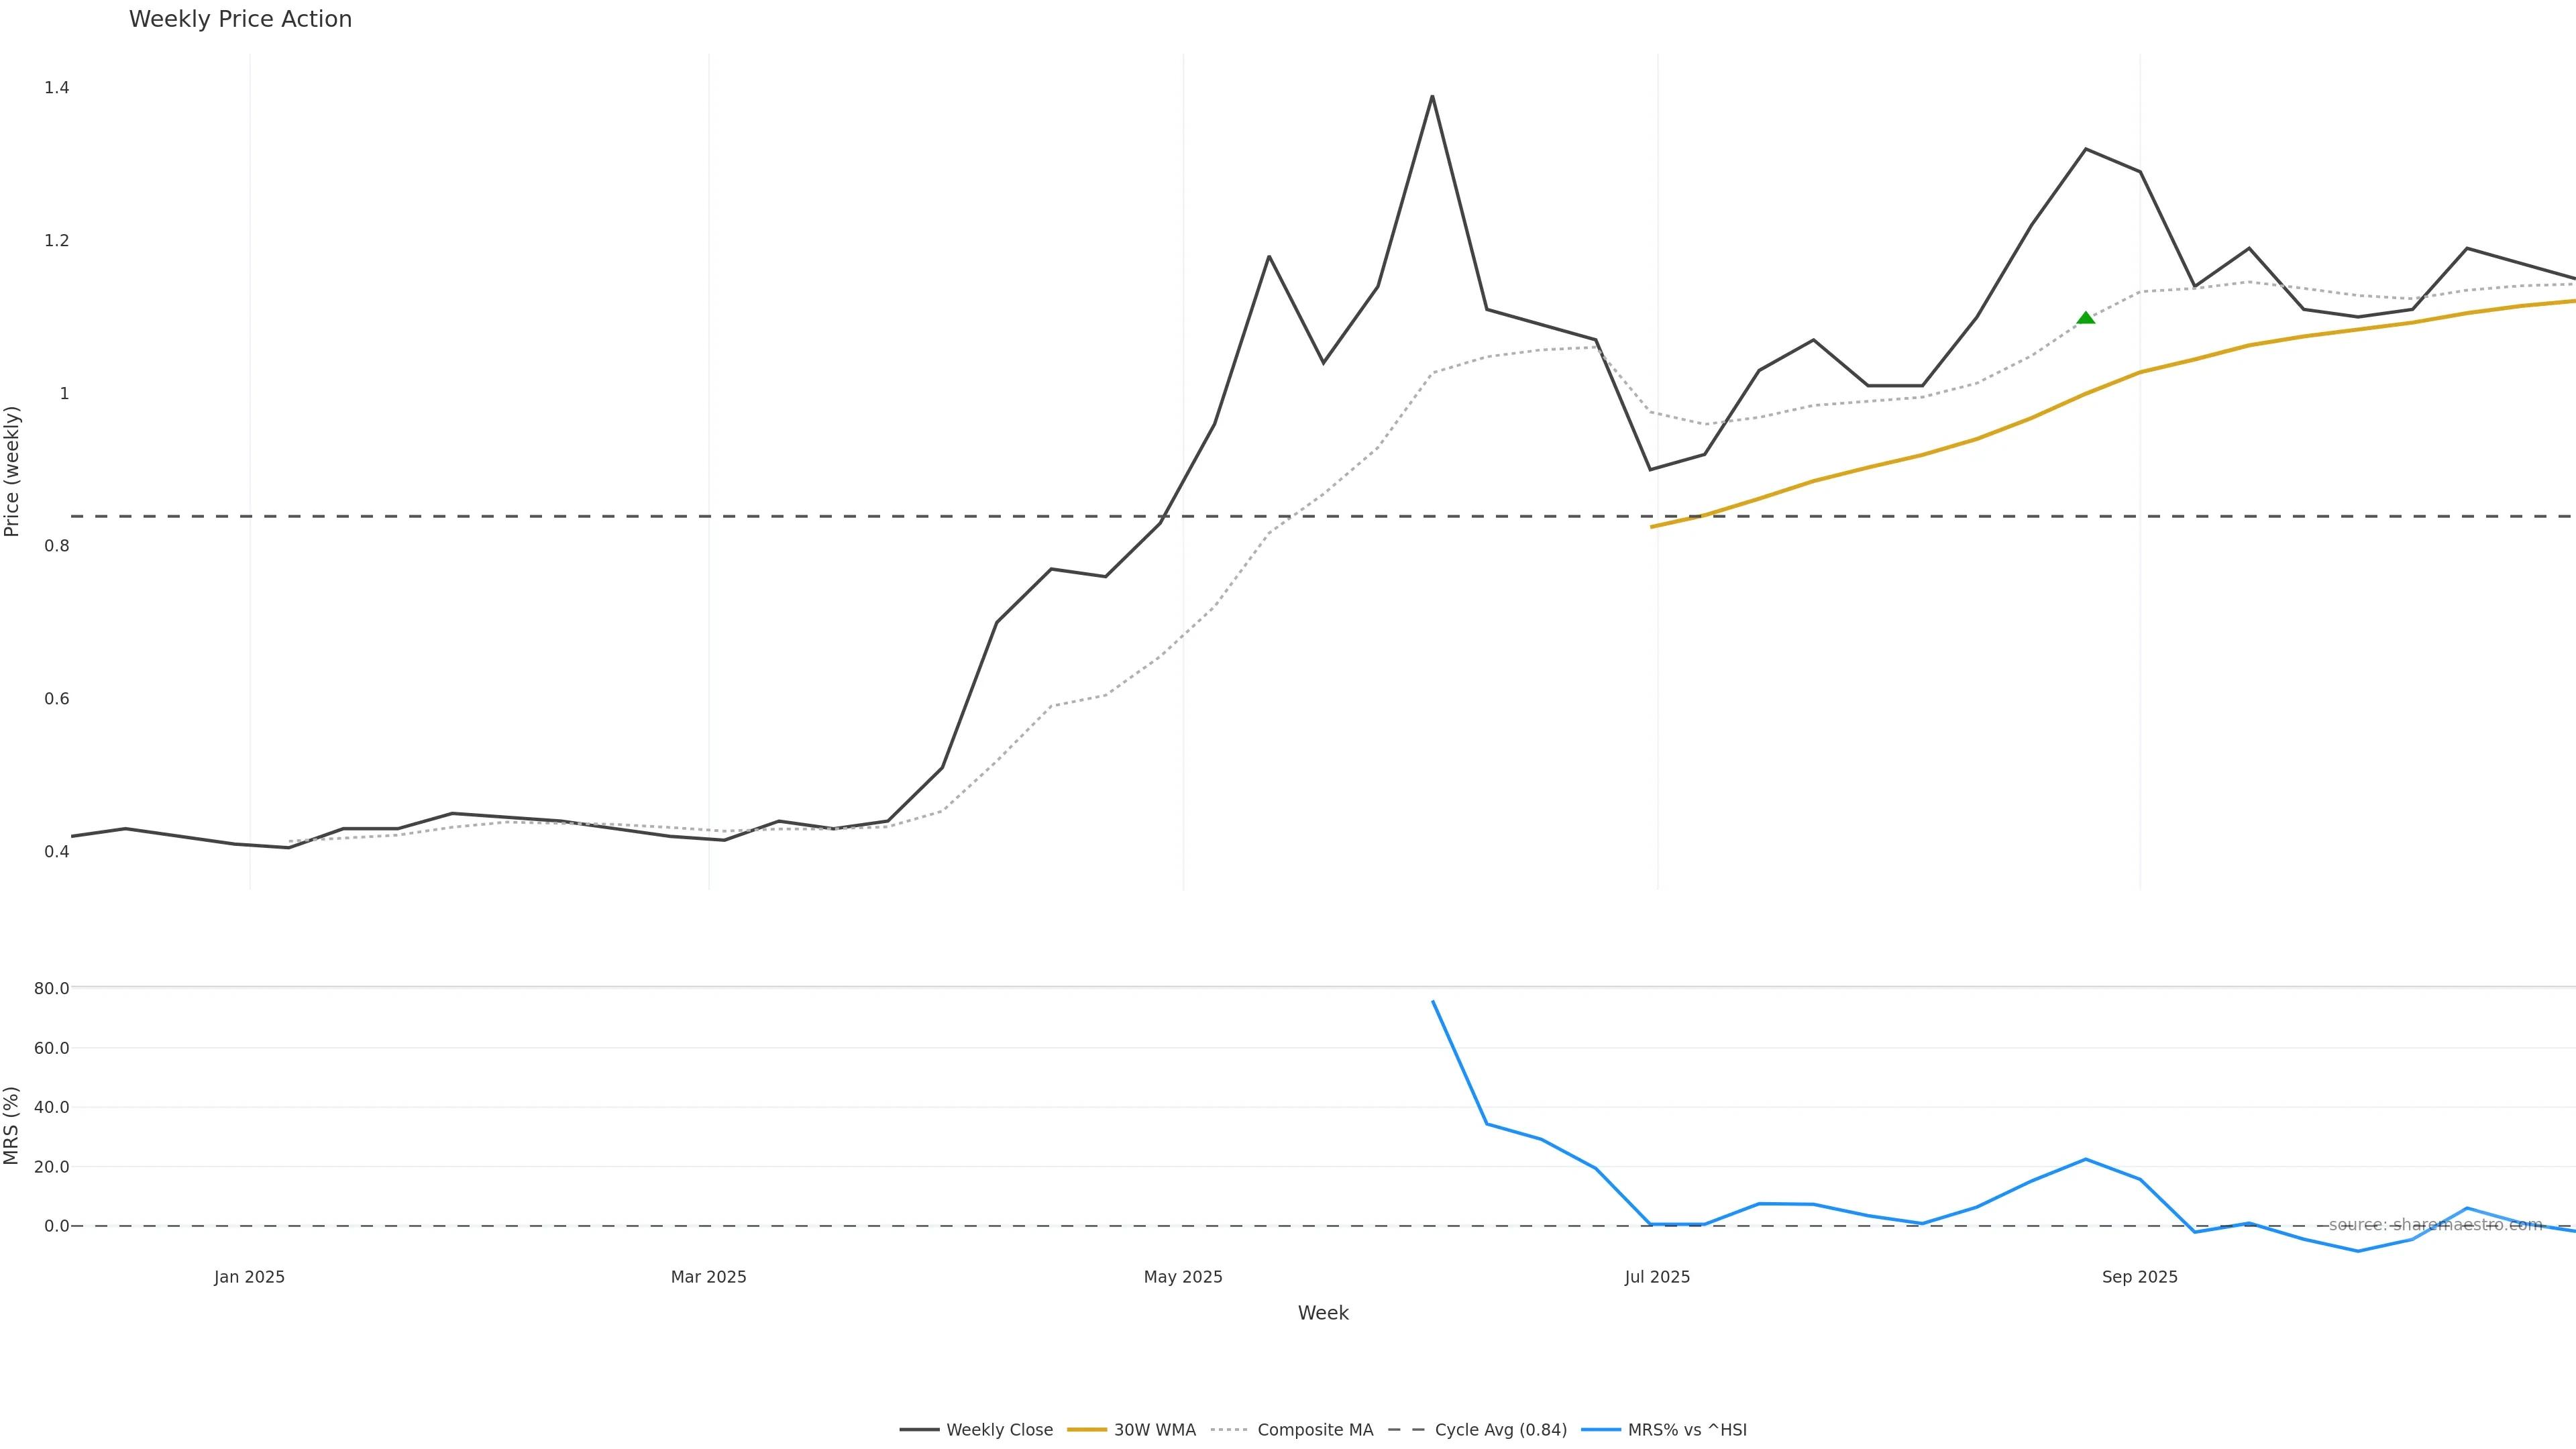
Task: Hide the 30W WMA series via legend
Action: [x=1154, y=1430]
